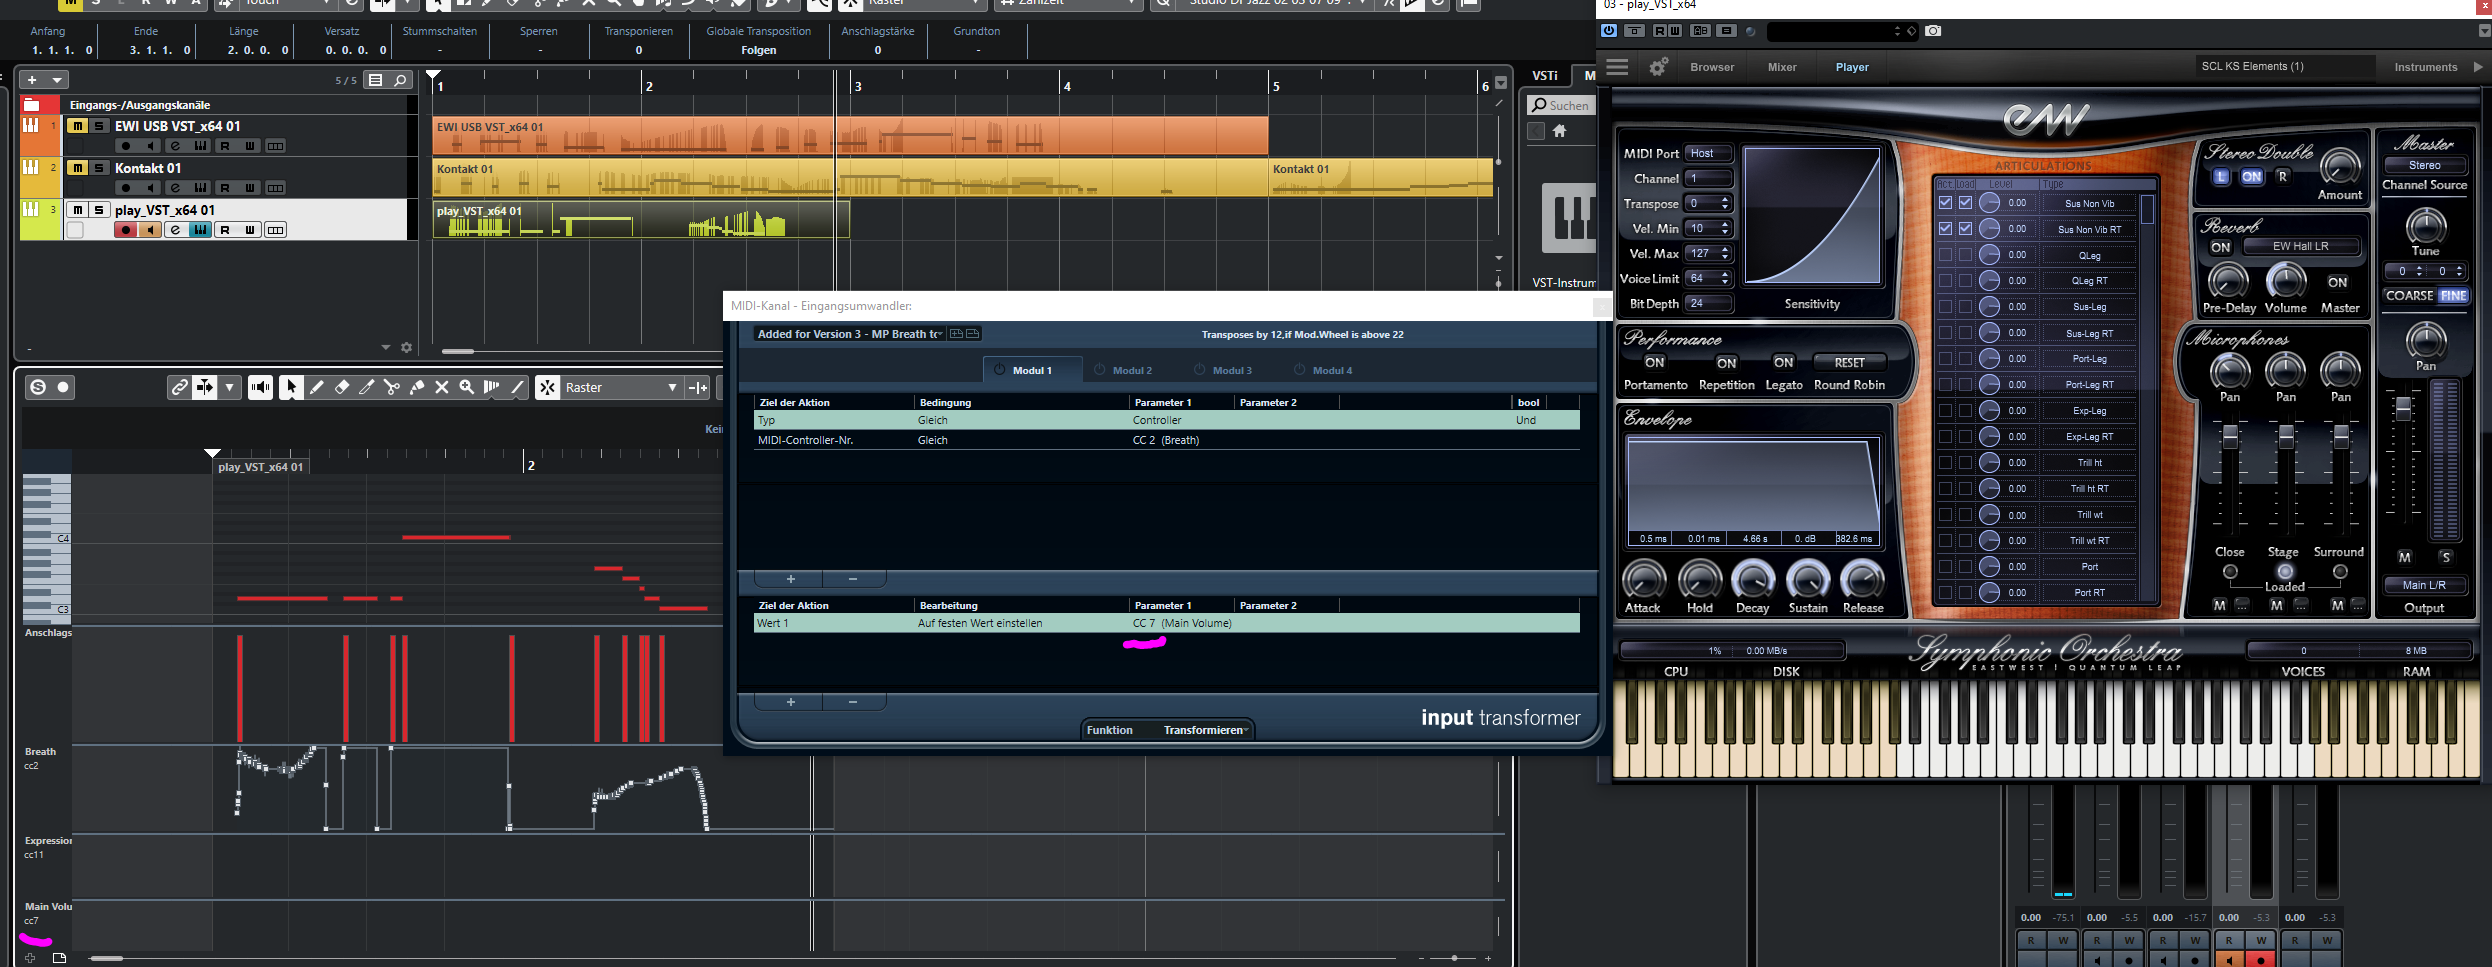Click the plugin snapshot camera icon
This screenshot has width=2492, height=967.
click(x=1933, y=31)
